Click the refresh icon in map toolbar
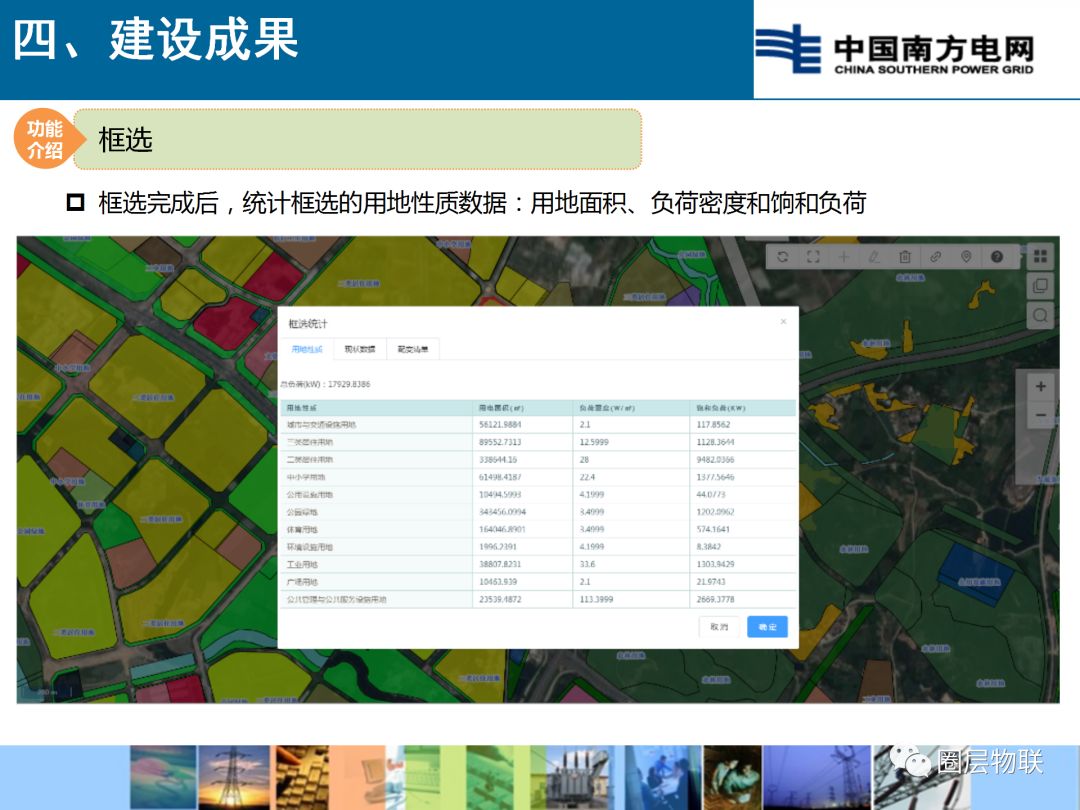This screenshot has width=1080, height=810. (782, 257)
